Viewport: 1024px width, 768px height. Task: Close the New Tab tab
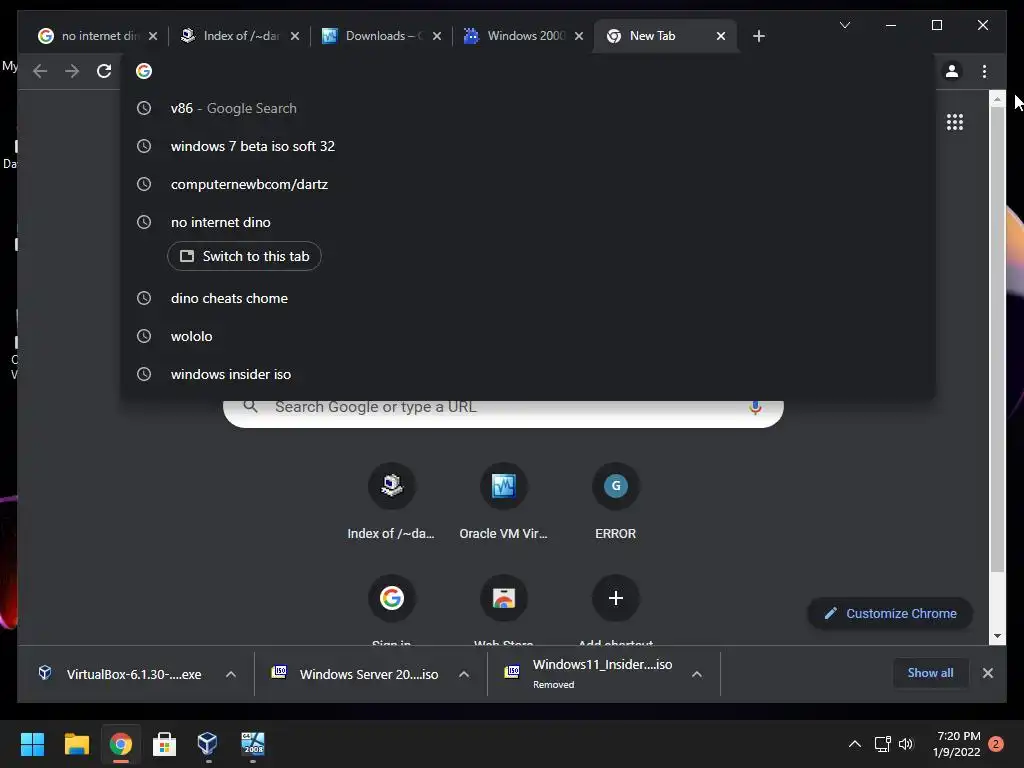coord(721,36)
